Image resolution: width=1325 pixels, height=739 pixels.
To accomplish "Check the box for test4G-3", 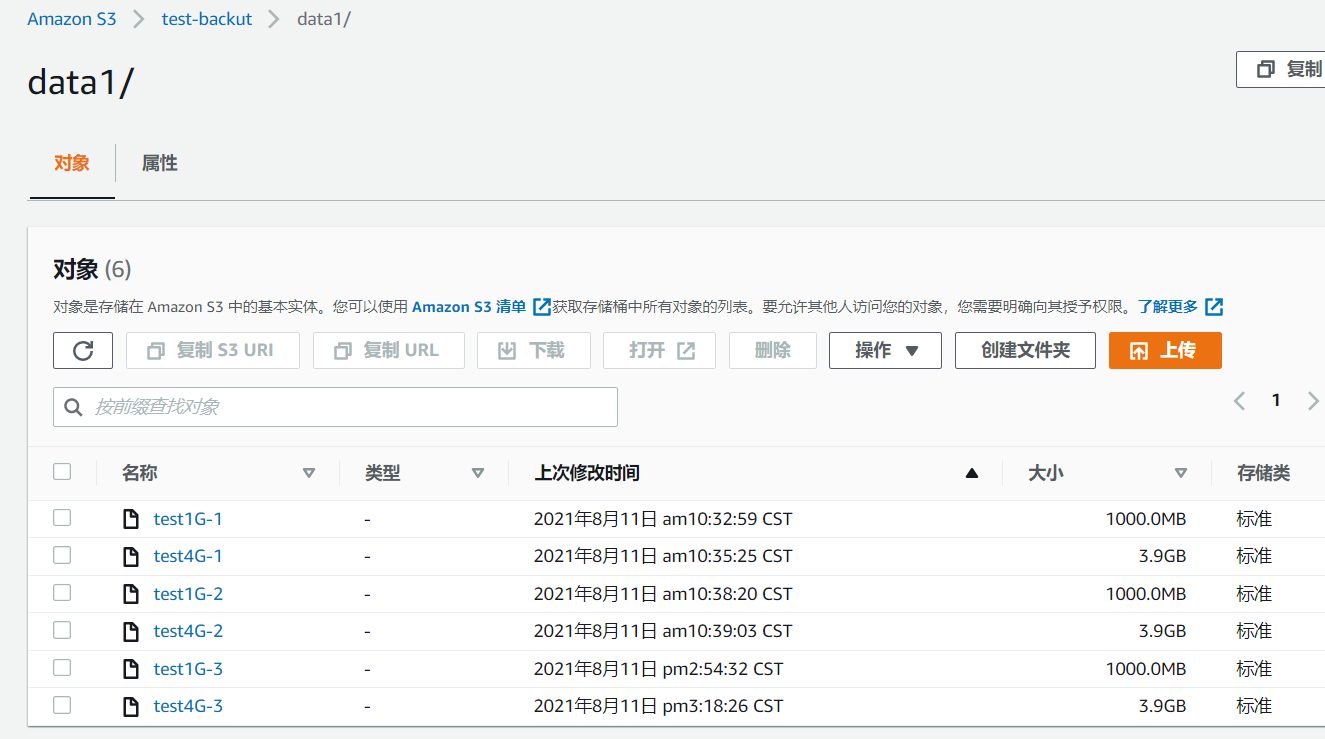I will tap(62, 704).
